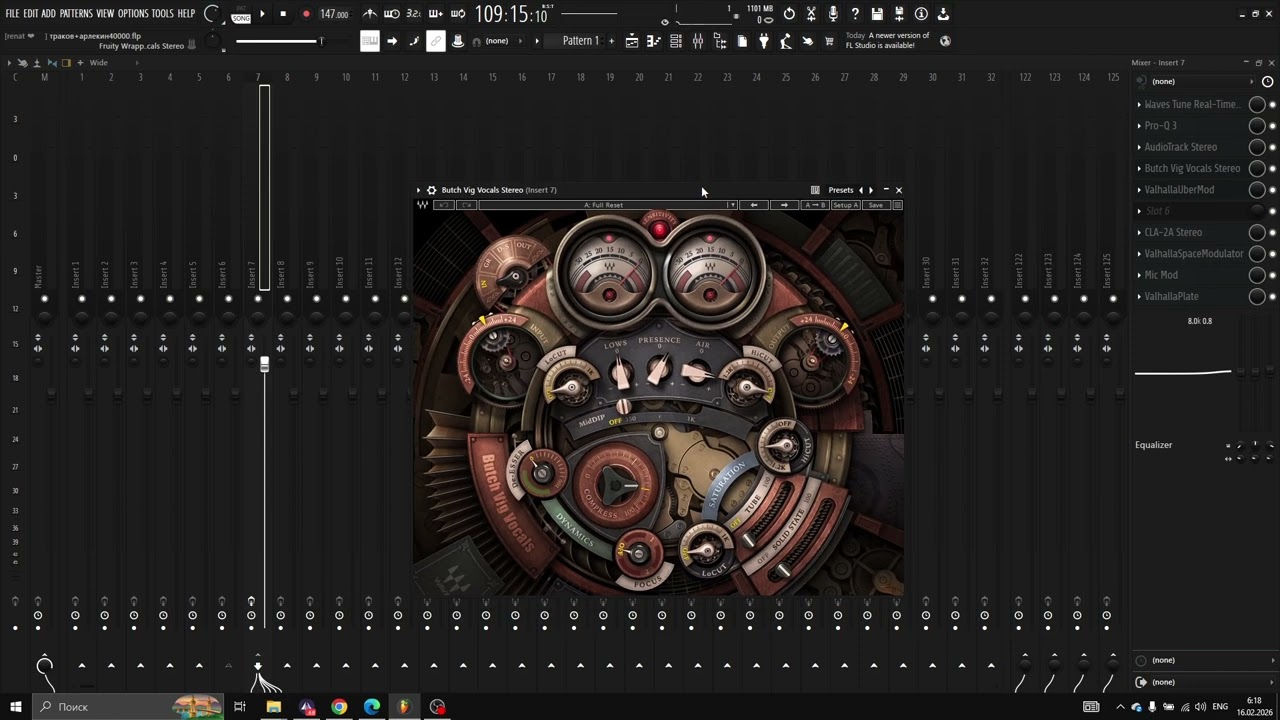Click the info icon in top toolbar
This screenshot has width=1280, height=720.
tap(921, 14)
